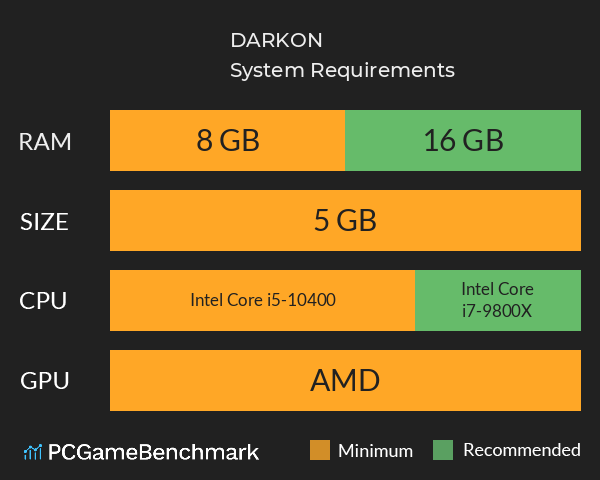
Task: Select the 5 GB size bar
Action: coord(345,221)
